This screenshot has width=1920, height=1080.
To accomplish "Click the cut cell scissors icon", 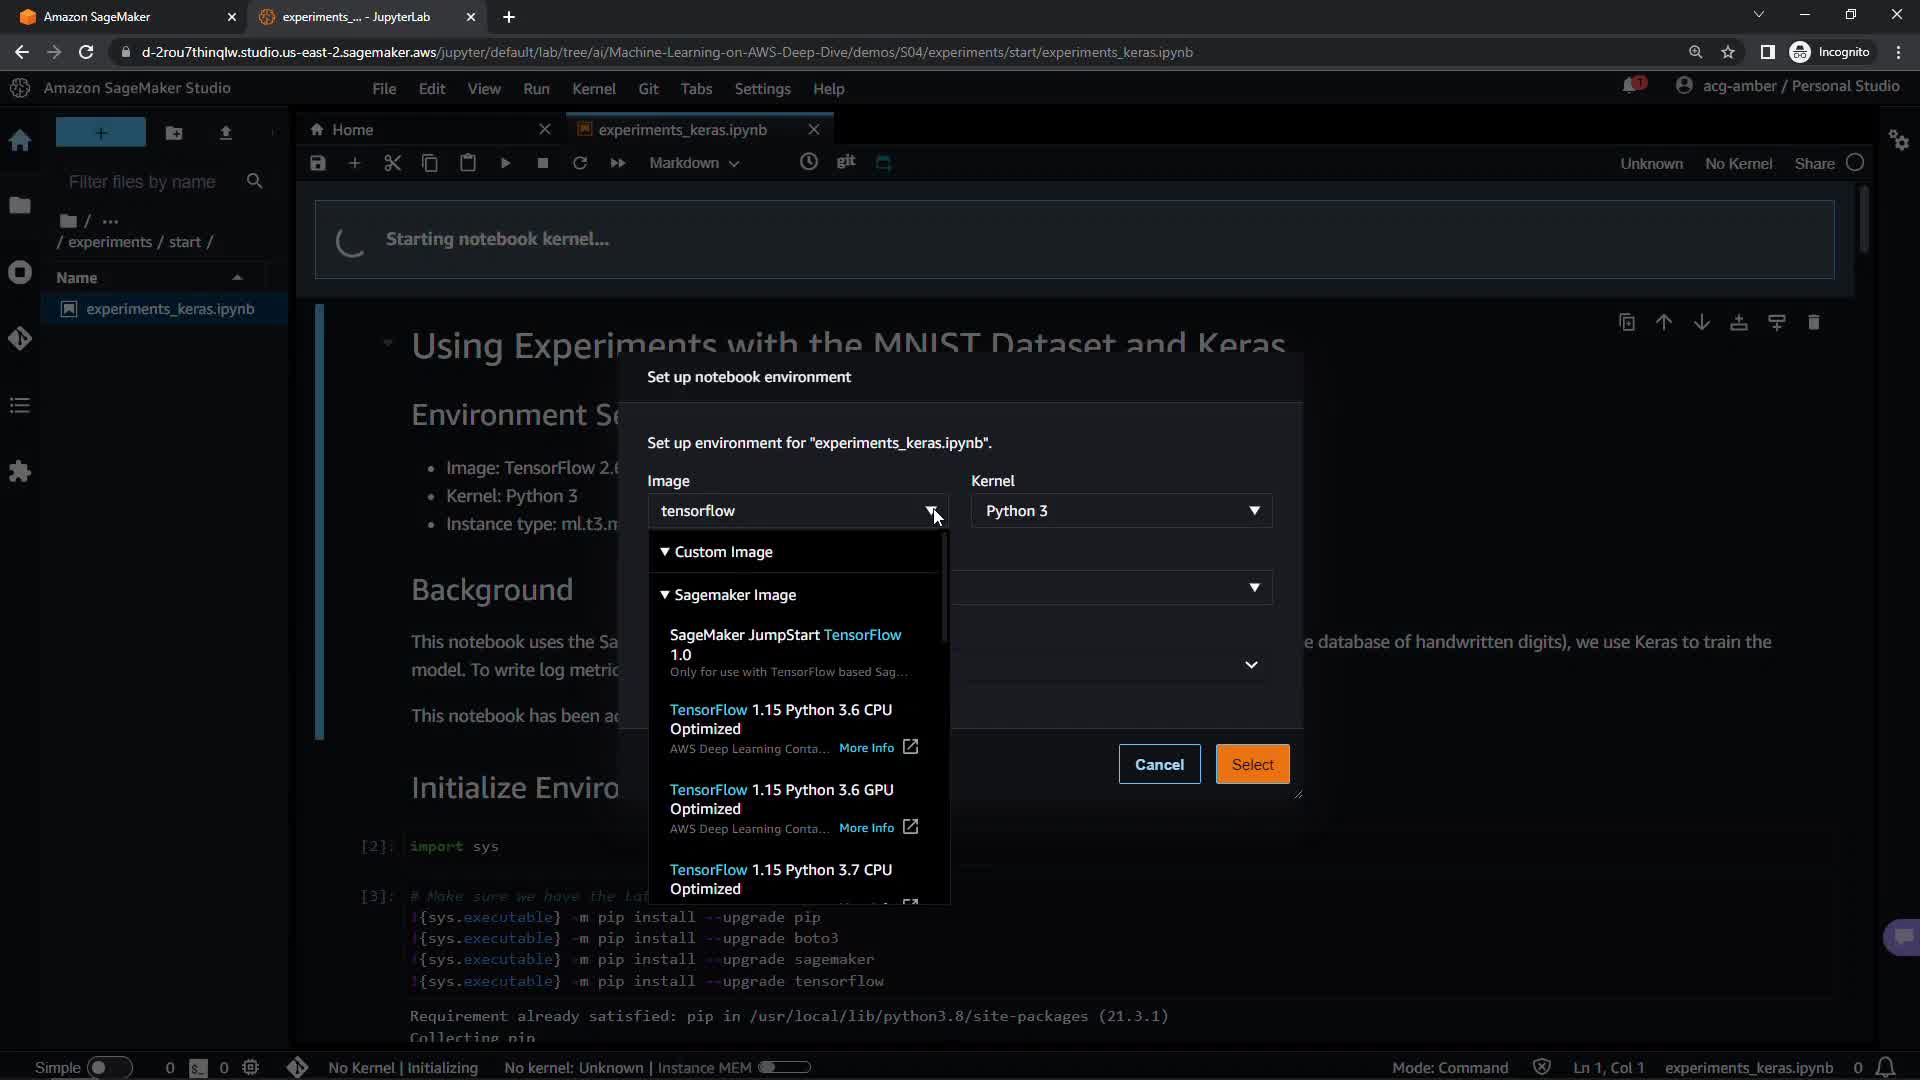I will coord(392,163).
